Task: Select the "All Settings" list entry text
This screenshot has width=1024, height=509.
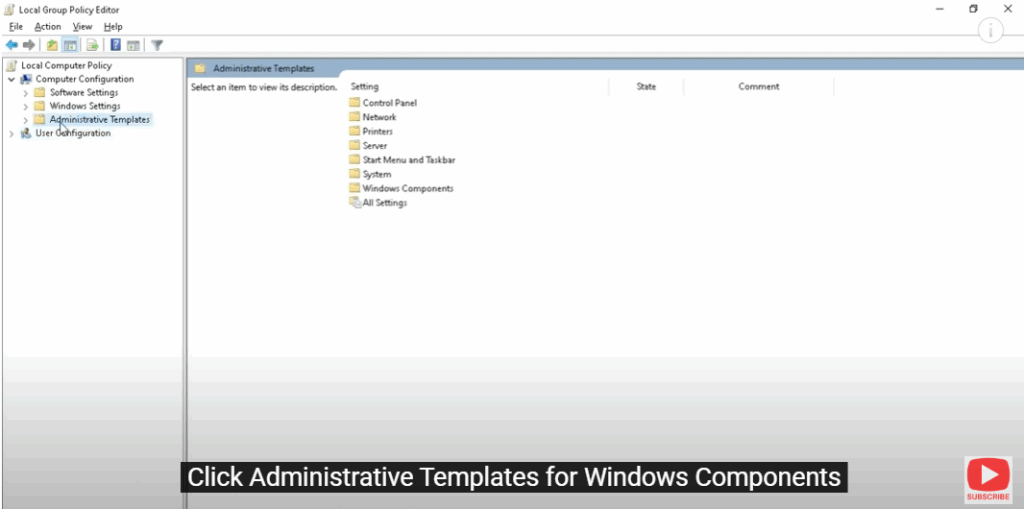Action: coord(385,203)
